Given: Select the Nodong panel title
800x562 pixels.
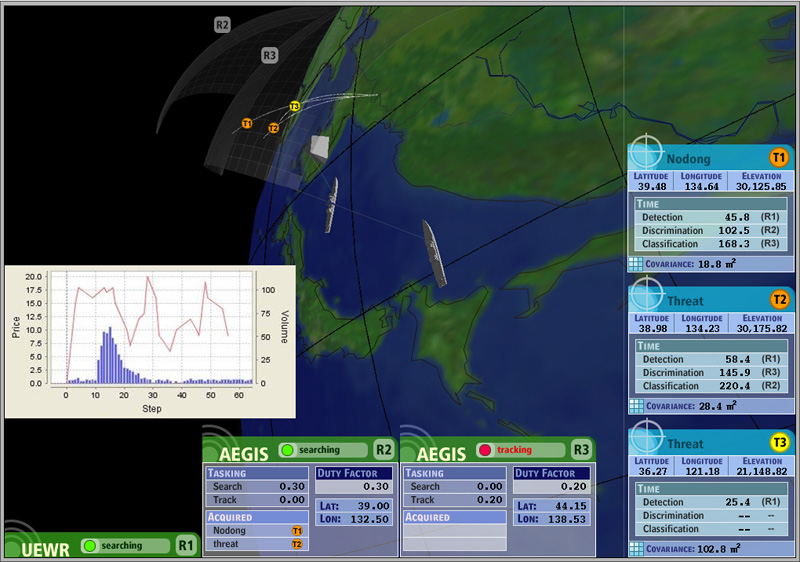Looking at the screenshot, I should click(x=688, y=159).
